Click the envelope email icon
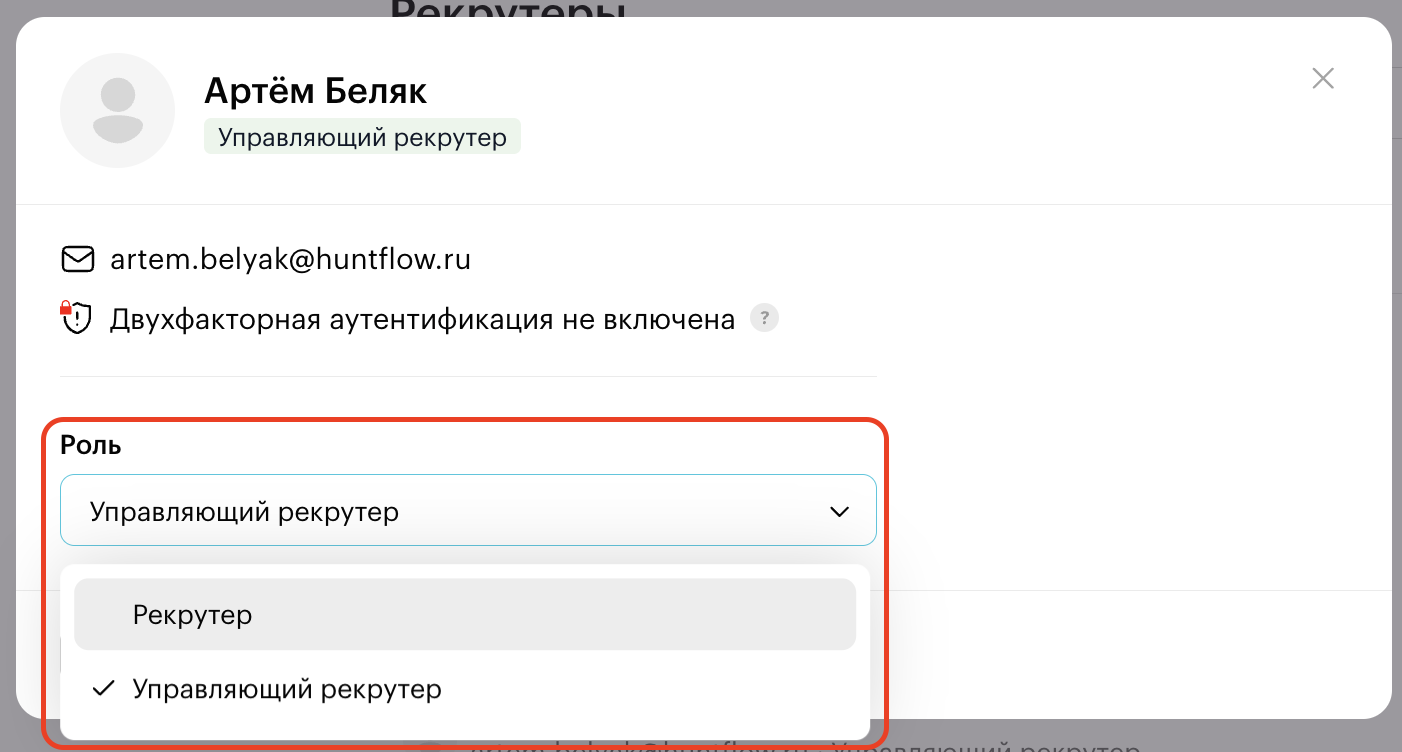The height and width of the screenshot is (752, 1402). (77, 260)
